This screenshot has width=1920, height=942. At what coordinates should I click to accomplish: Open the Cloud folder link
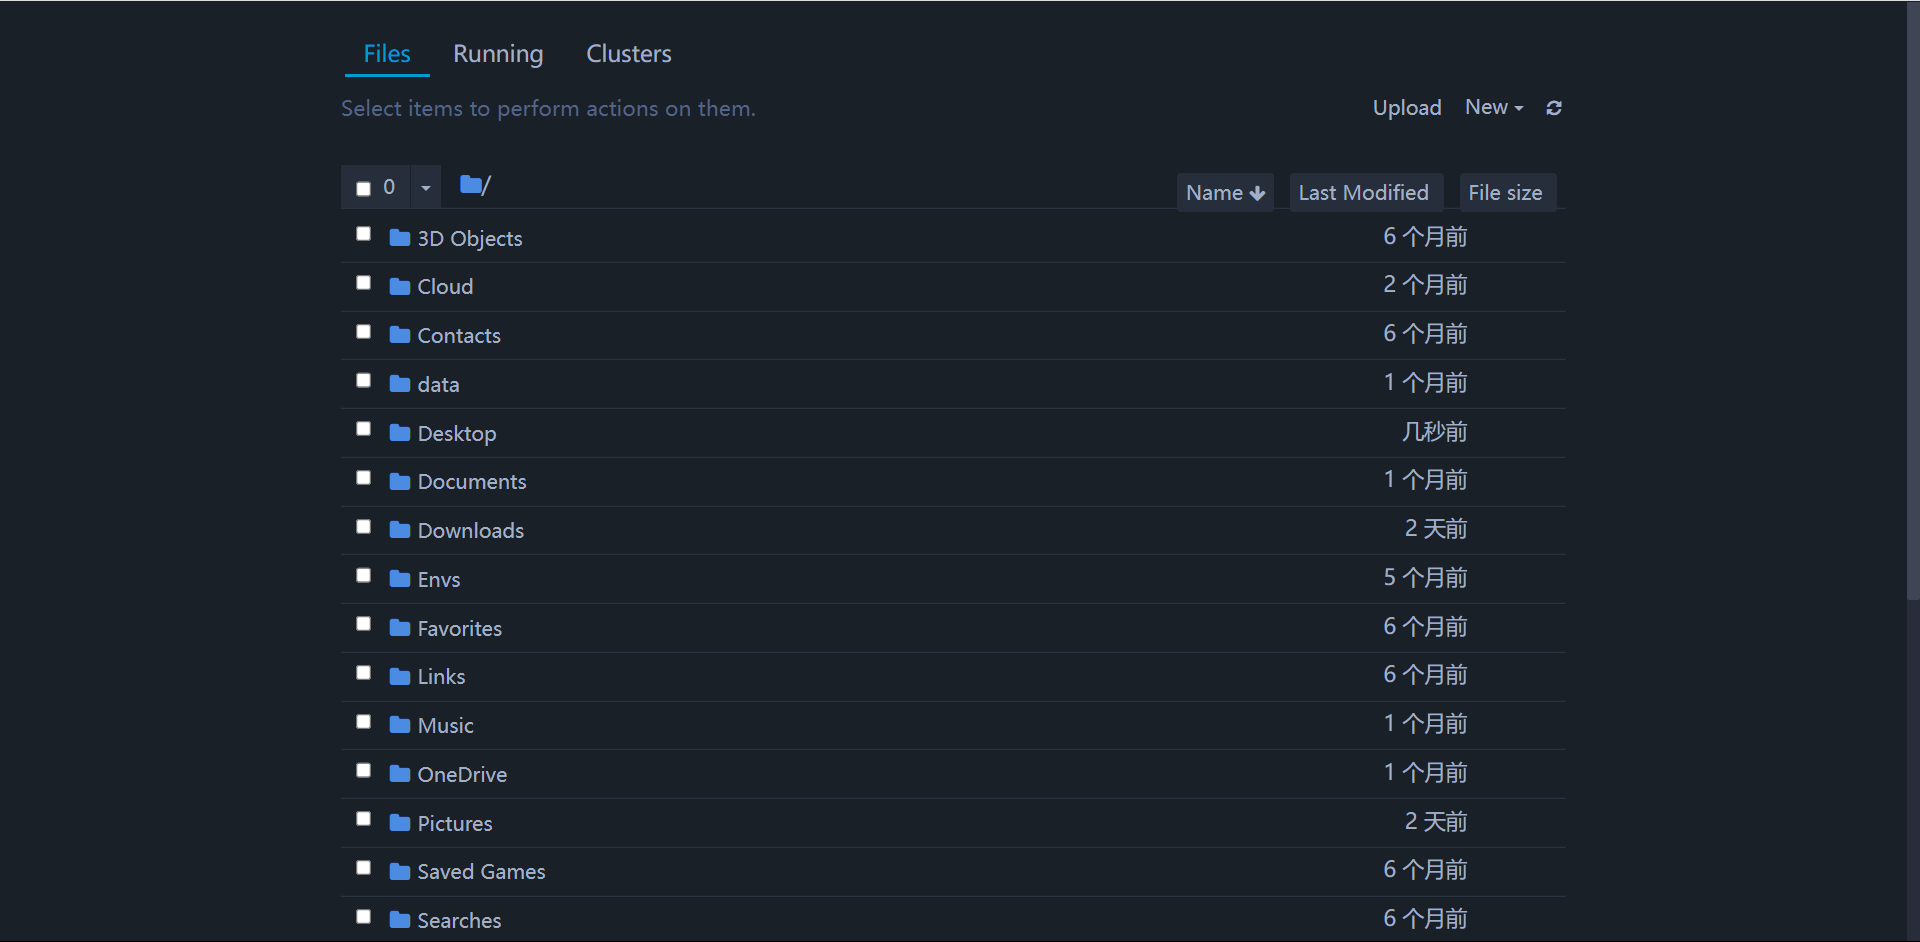(x=445, y=286)
